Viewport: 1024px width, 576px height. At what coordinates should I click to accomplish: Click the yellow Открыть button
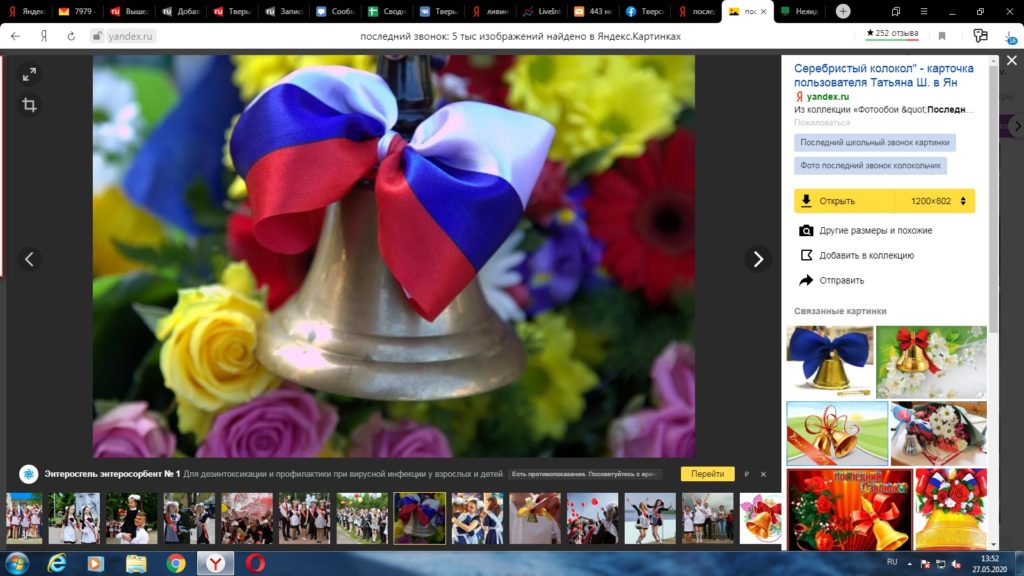pyautogui.click(x=844, y=201)
